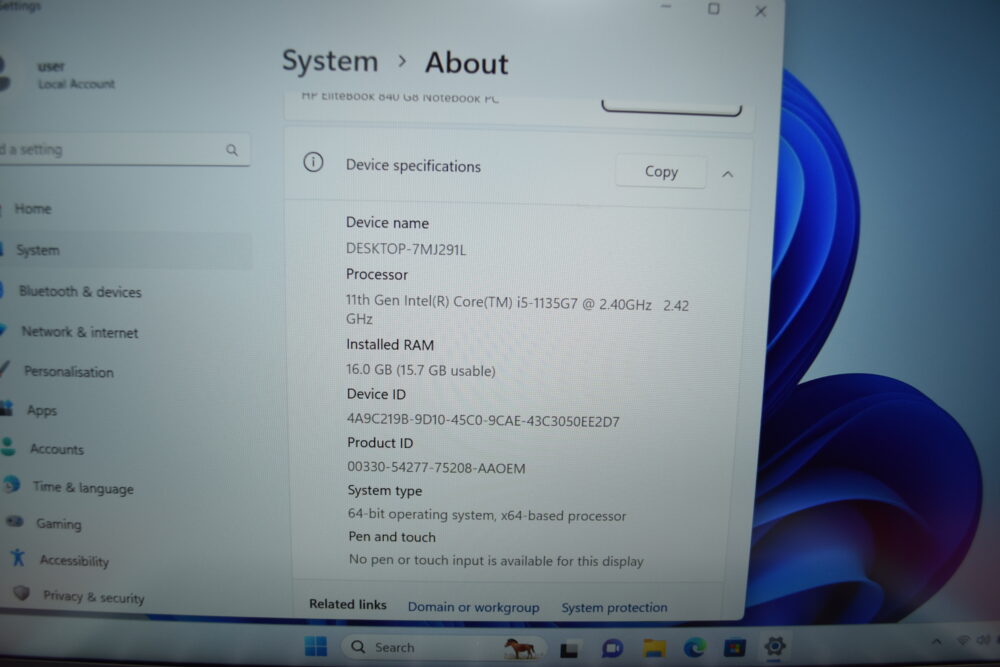Click device name DESKTOP-7MJ291L

(406, 249)
